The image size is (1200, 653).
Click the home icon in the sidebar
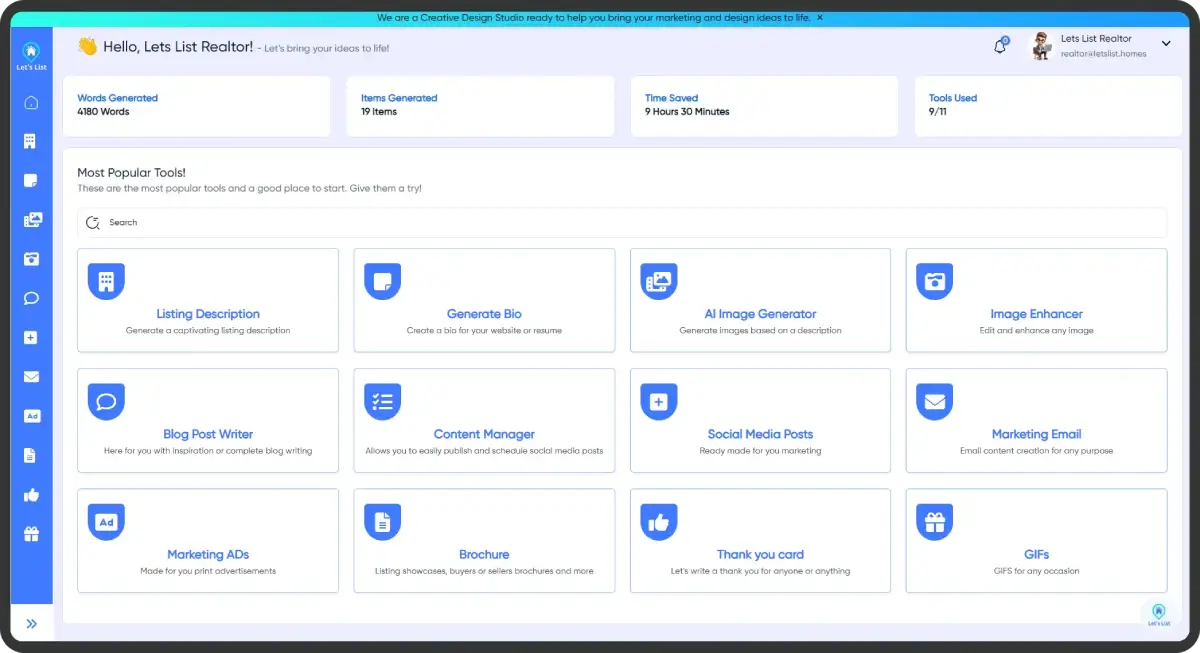pos(31,103)
